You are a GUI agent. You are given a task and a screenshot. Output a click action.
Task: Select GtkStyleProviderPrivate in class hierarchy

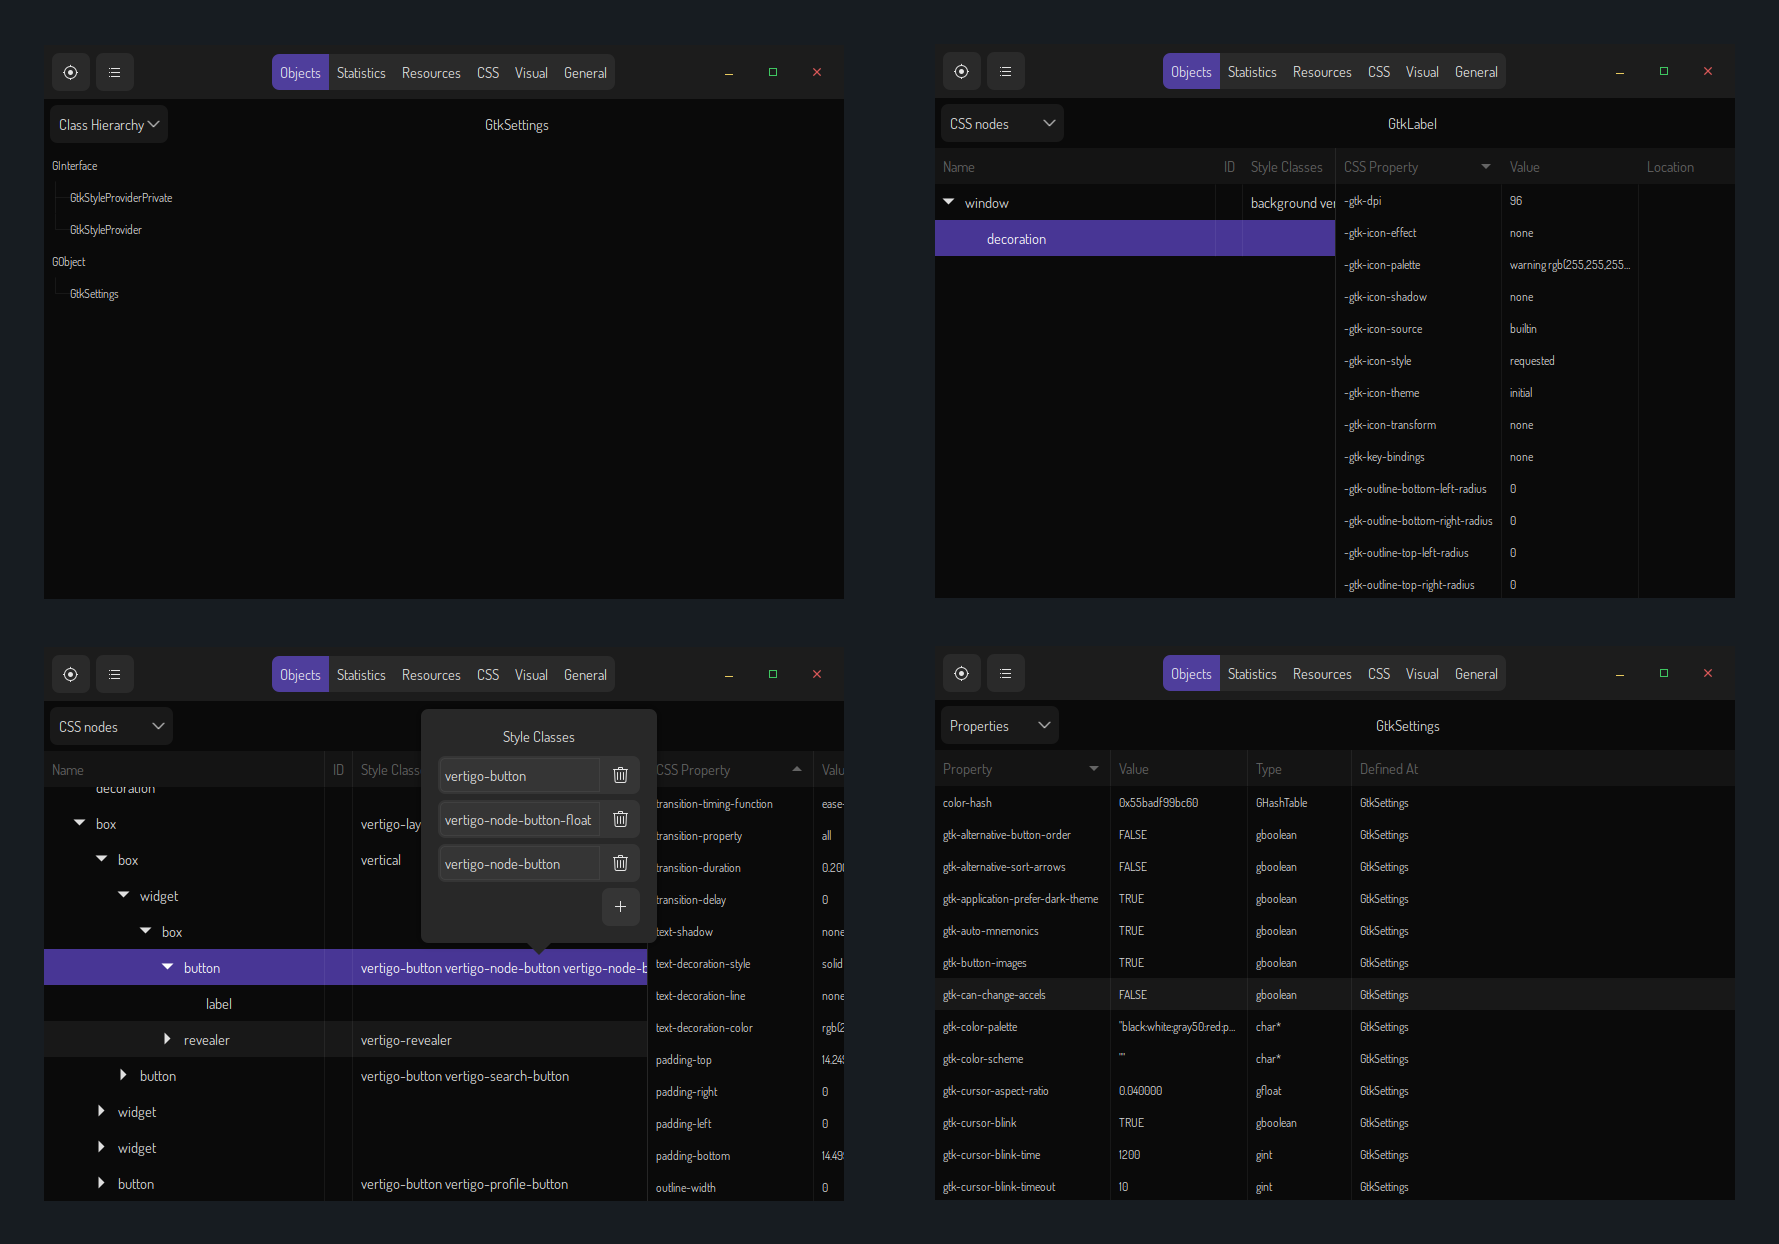click(x=121, y=198)
